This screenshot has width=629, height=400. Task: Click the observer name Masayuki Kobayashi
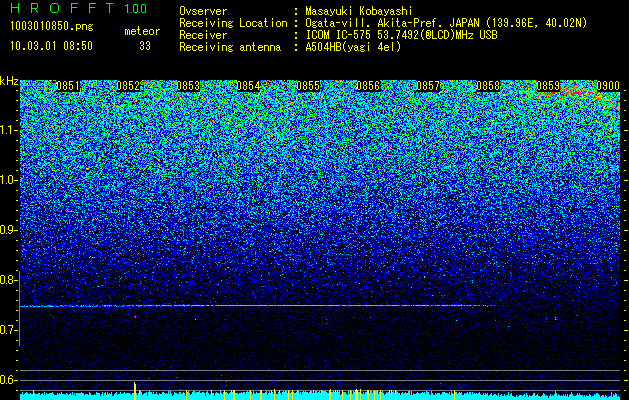pyautogui.click(x=359, y=11)
